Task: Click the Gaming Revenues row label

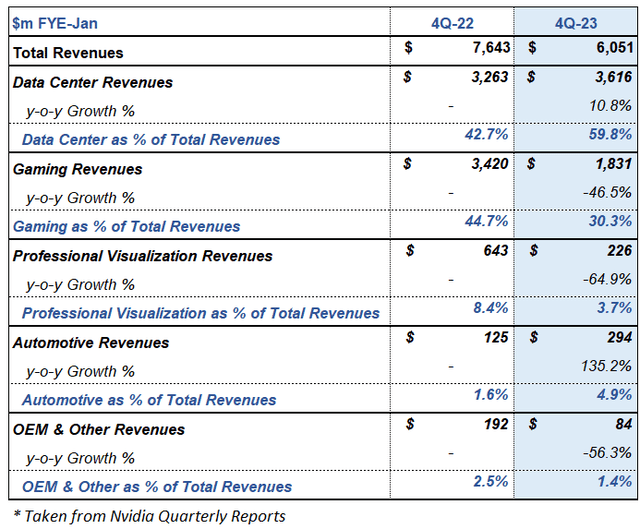Action: click(77, 169)
